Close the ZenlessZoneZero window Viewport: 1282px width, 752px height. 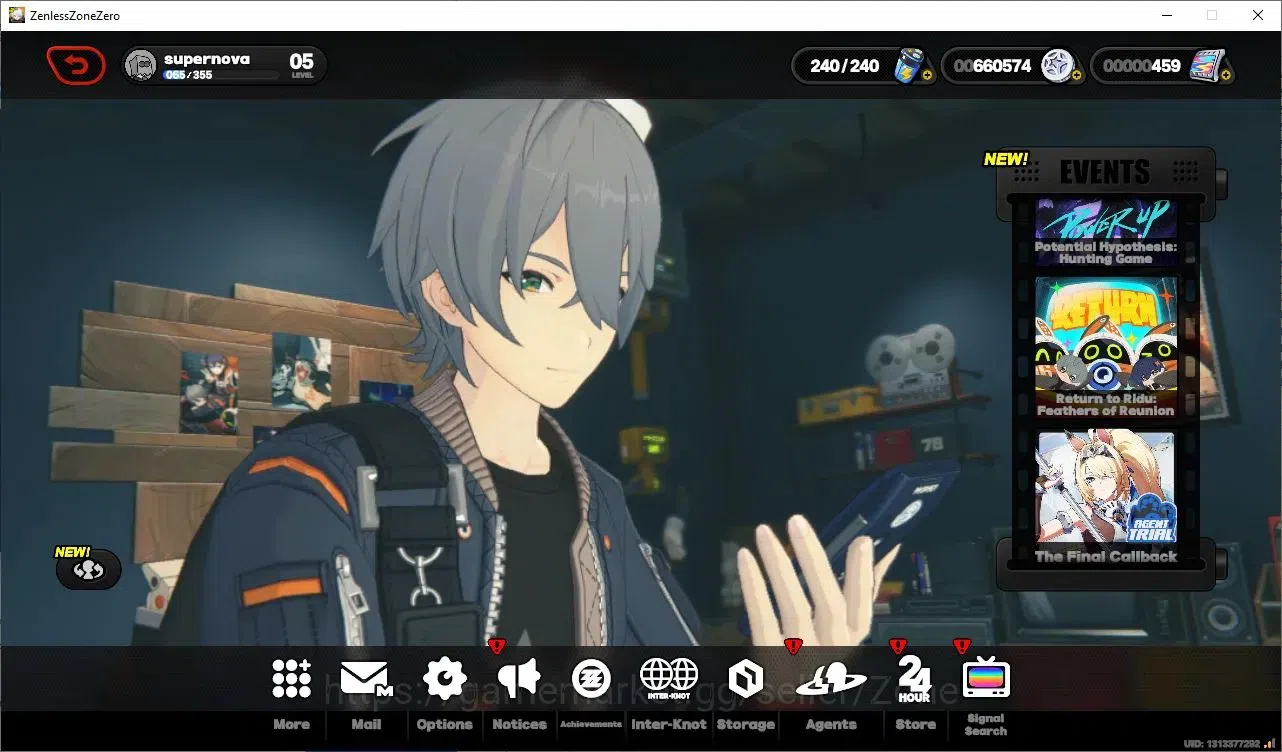pyautogui.click(x=1258, y=15)
